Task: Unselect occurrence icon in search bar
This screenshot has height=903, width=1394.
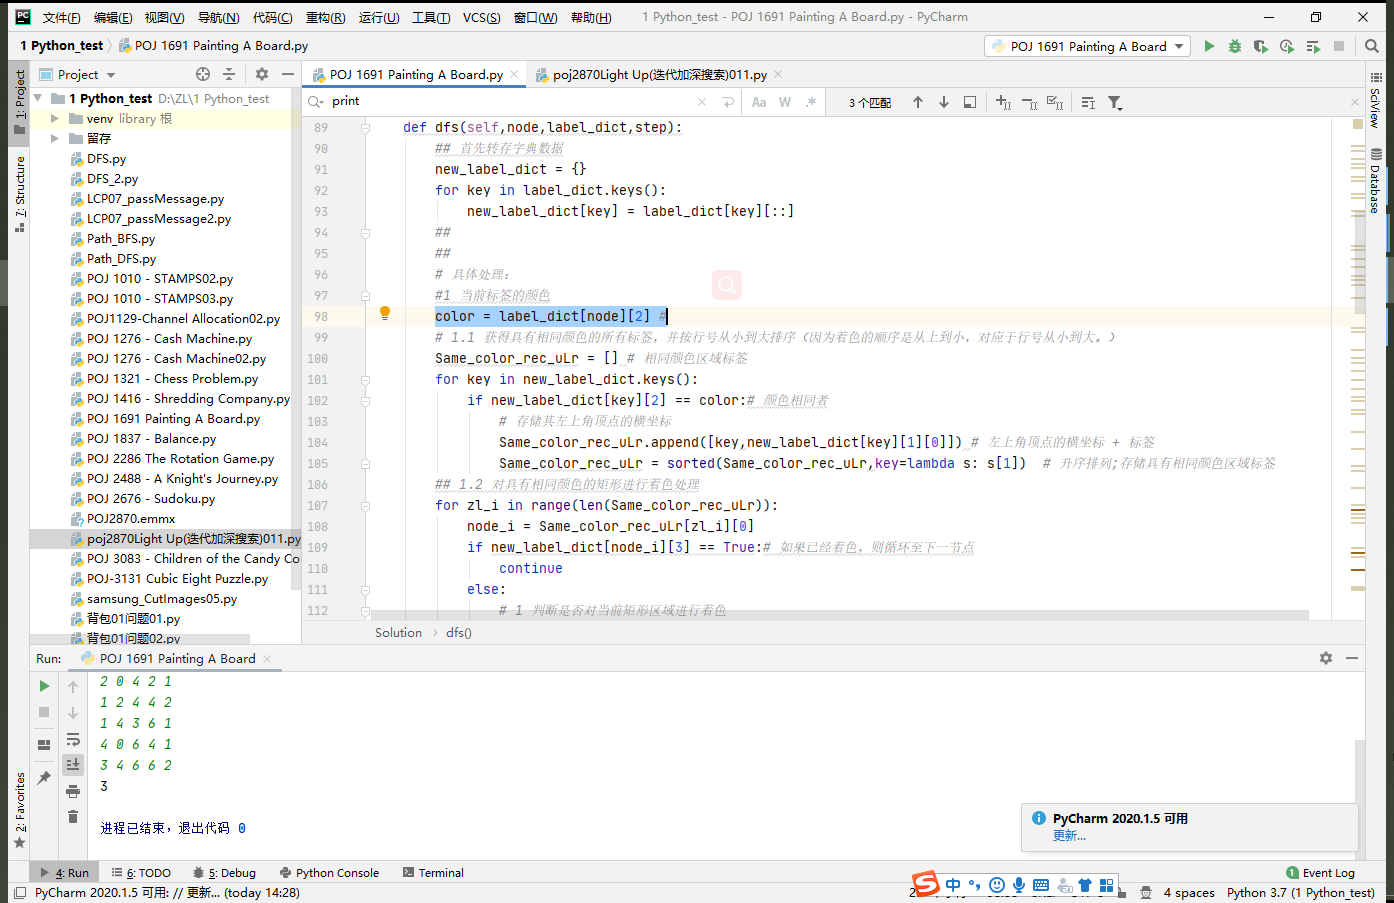Action: click(x=1029, y=102)
